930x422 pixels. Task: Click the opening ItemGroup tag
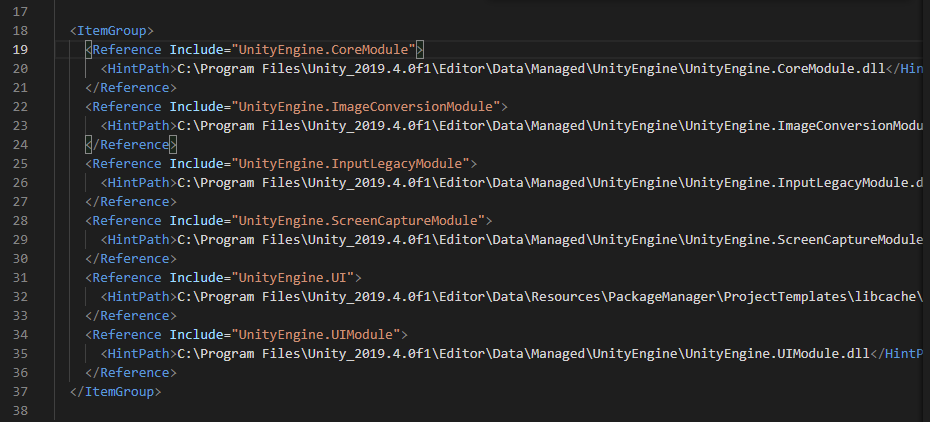[112, 30]
